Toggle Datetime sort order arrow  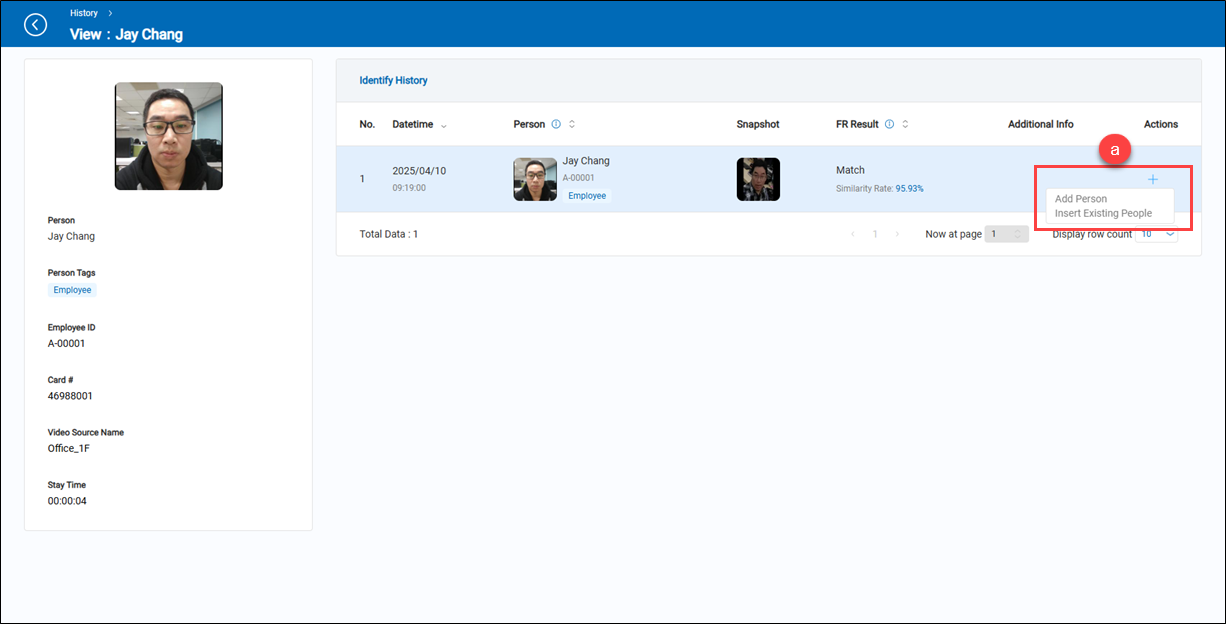[444, 126]
